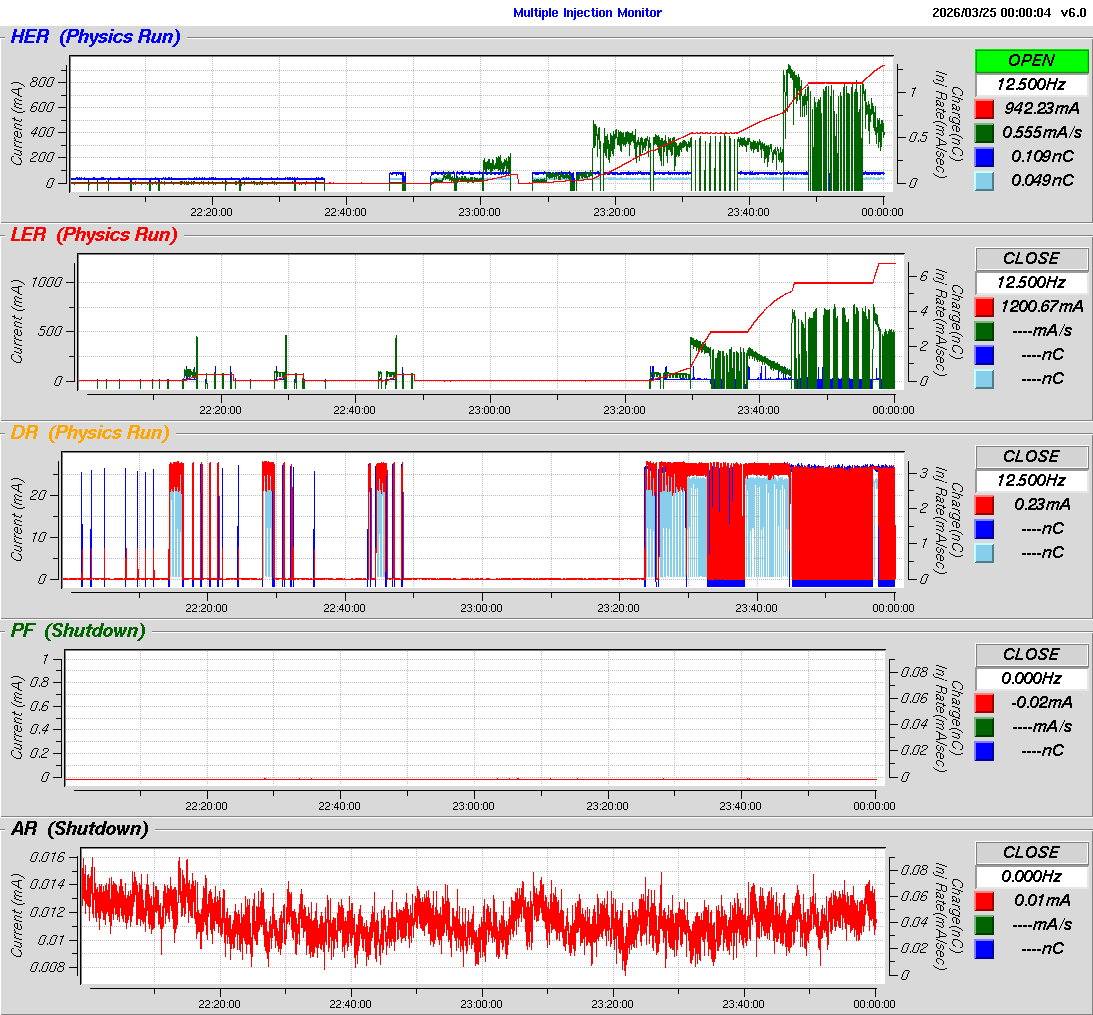Click the DR (Physics Run) panel heading
The image size is (1093, 1015).
pyautogui.click(x=90, y=433)
